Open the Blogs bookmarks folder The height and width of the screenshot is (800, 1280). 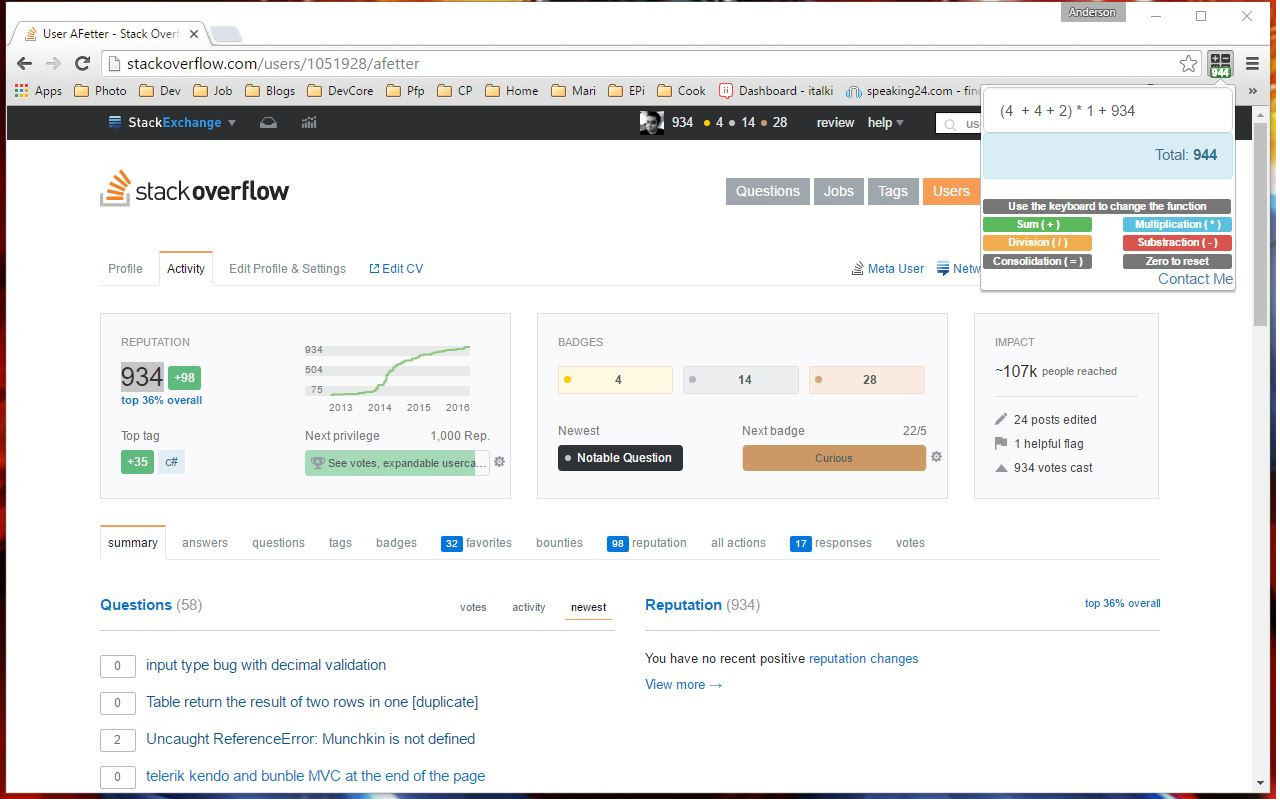pos(269,90)
